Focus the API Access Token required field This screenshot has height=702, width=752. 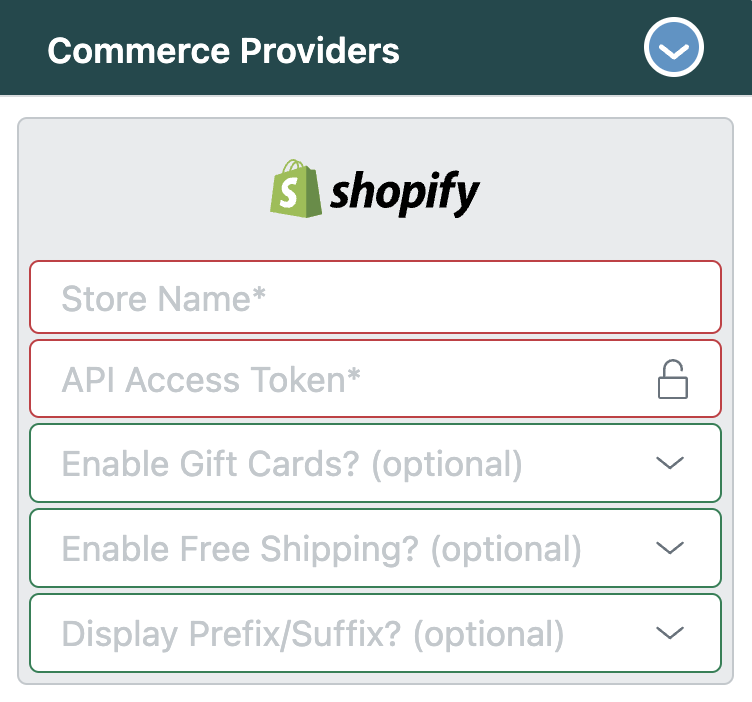click(376, 379)
